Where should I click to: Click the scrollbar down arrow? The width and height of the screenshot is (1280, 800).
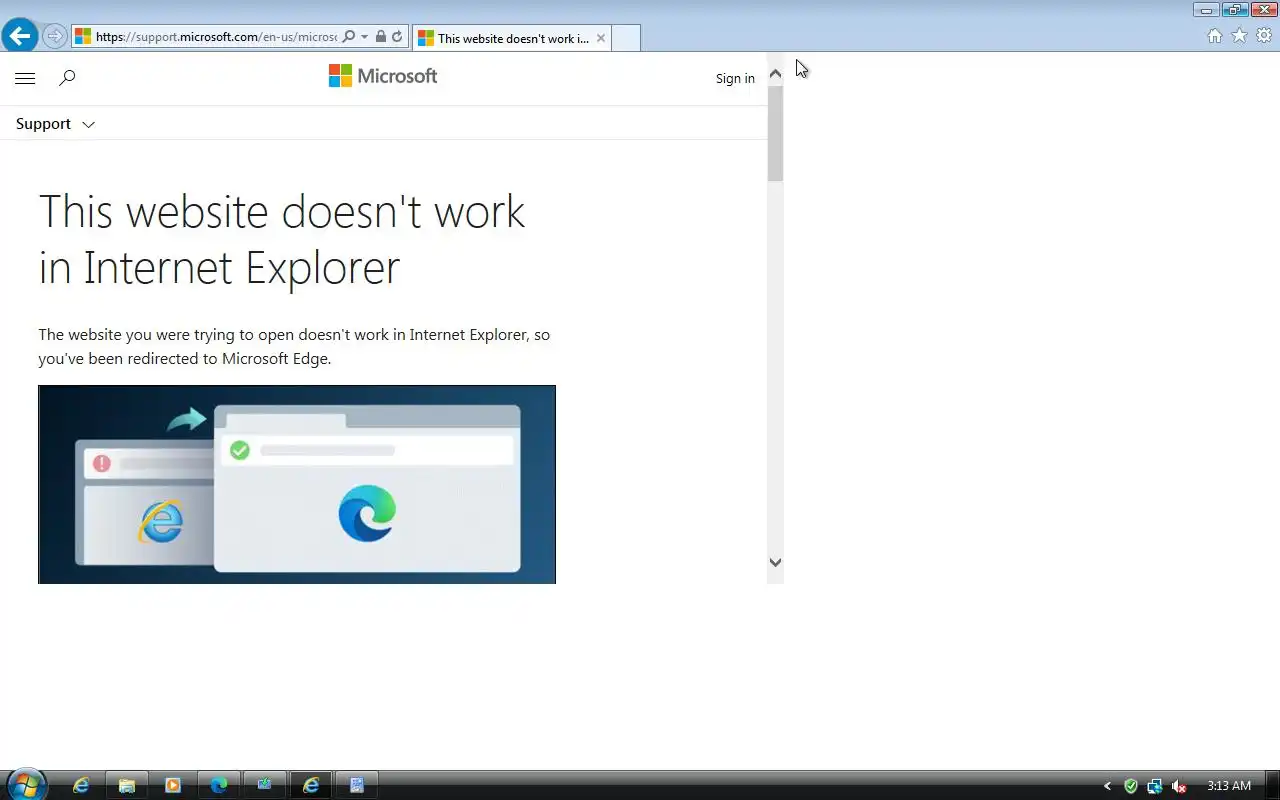775,562
